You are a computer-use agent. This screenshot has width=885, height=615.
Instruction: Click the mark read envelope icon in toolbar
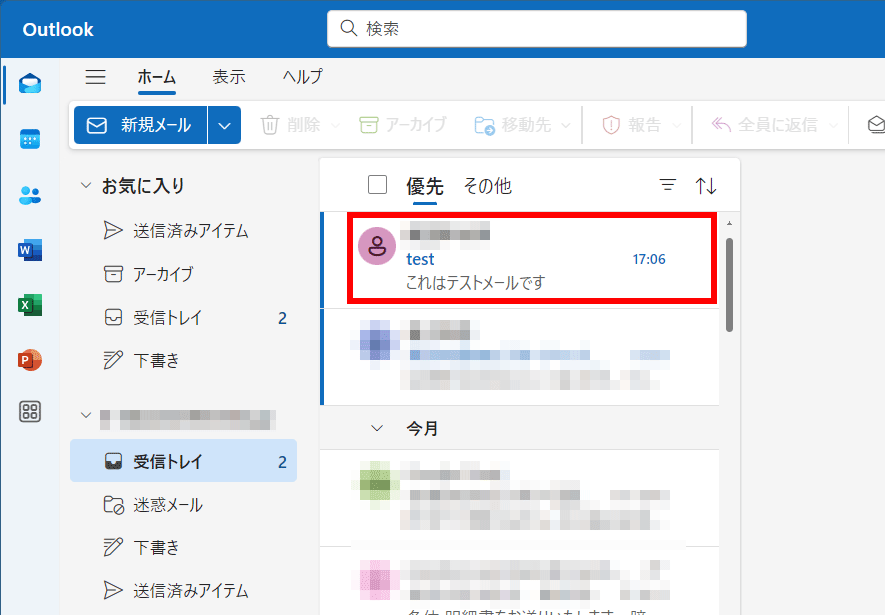click(875, 124)
